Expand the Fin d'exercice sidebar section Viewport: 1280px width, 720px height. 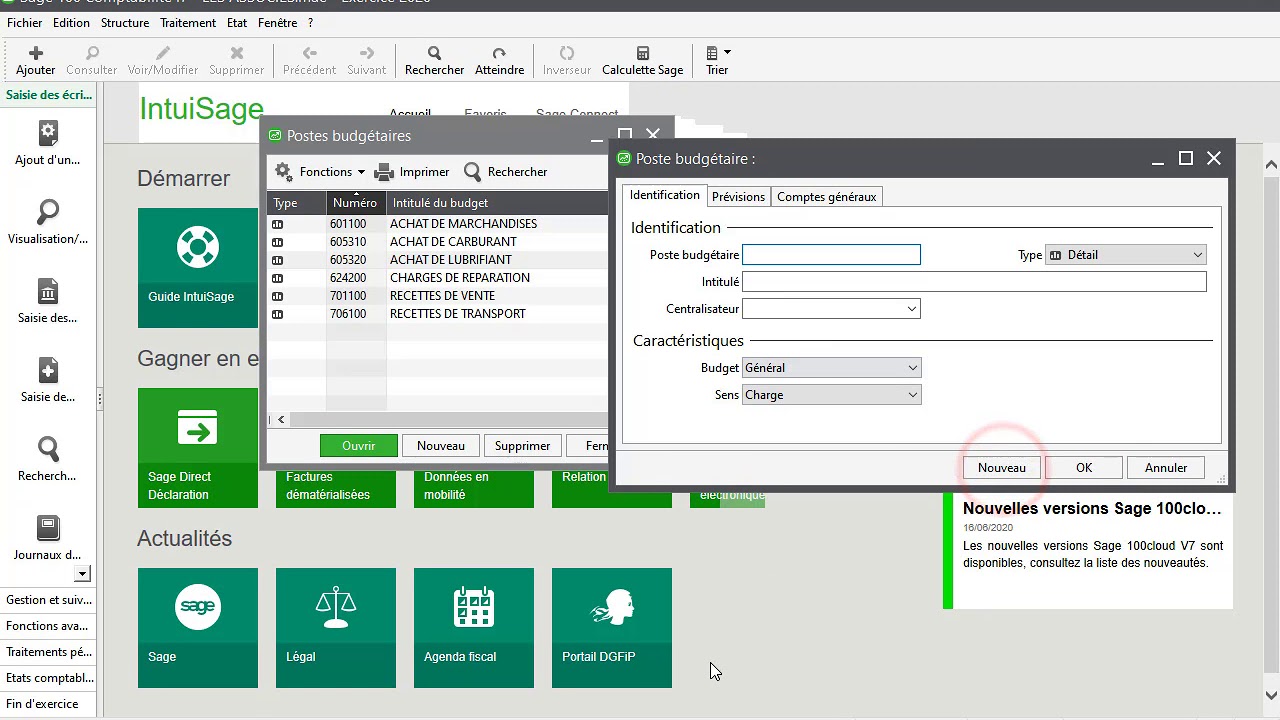click(48, 704)
